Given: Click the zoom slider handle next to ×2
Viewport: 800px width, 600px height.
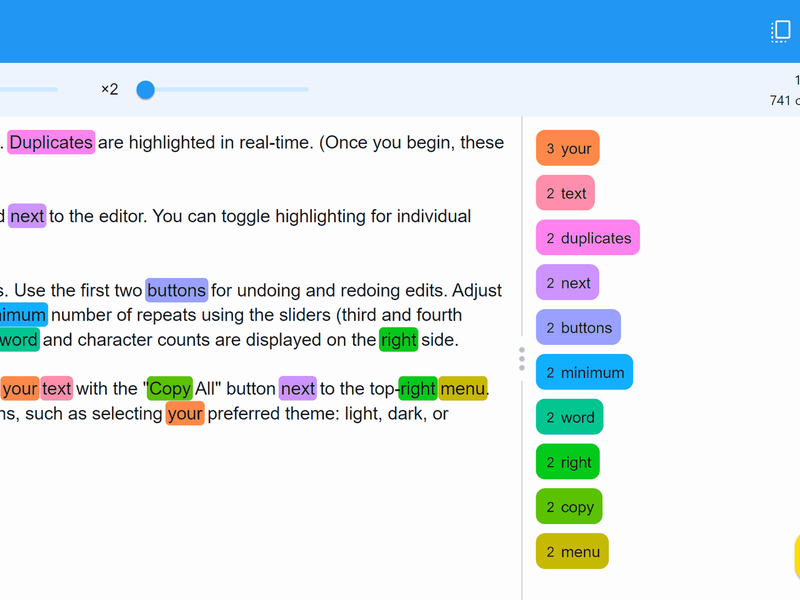Looking at the screenshot, I should pos(145,89).
